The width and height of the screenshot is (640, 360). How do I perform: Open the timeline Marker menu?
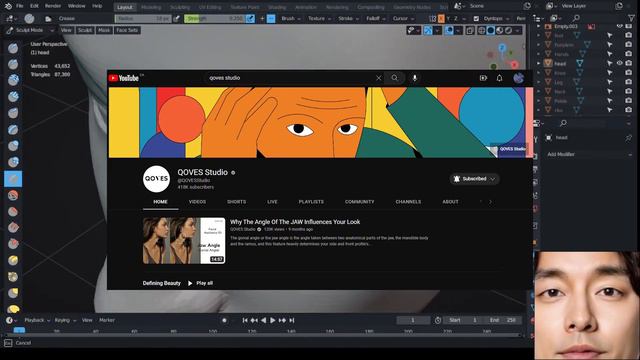coord(107,320)
